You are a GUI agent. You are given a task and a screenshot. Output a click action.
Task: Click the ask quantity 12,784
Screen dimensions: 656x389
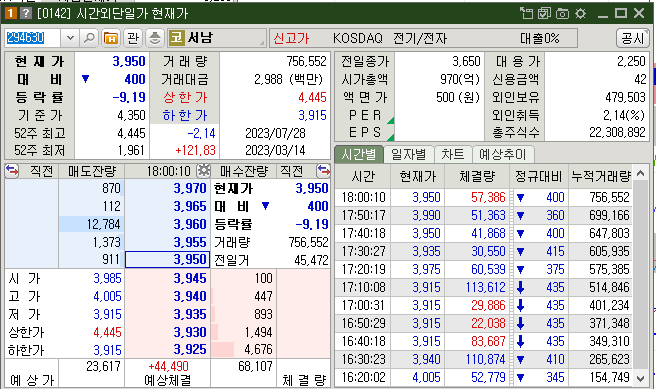[x=103, y=224]
